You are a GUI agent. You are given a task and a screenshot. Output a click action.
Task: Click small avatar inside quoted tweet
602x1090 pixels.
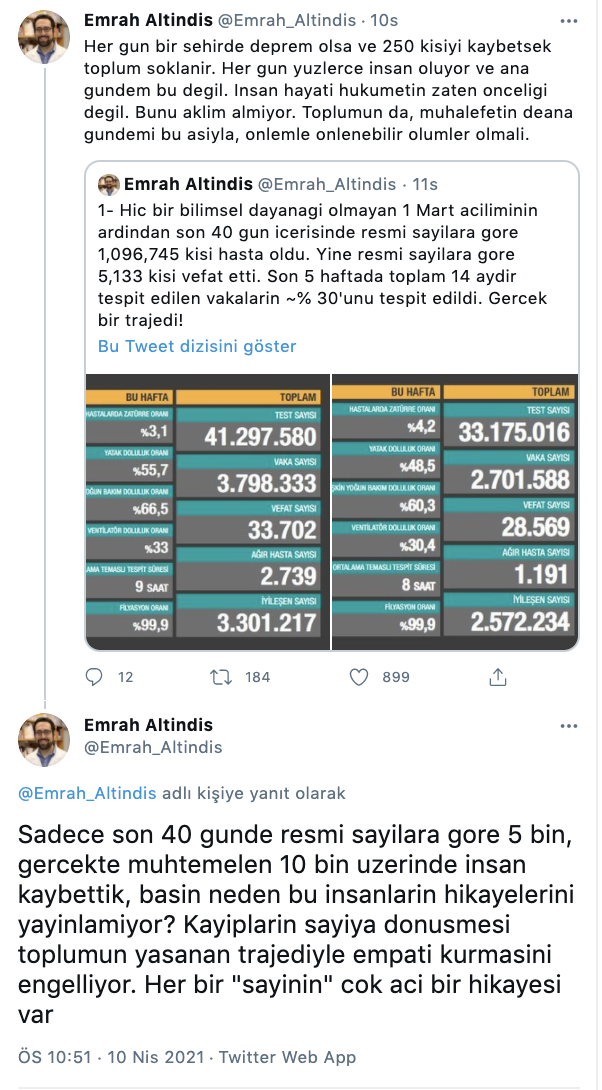coord(108,184)
